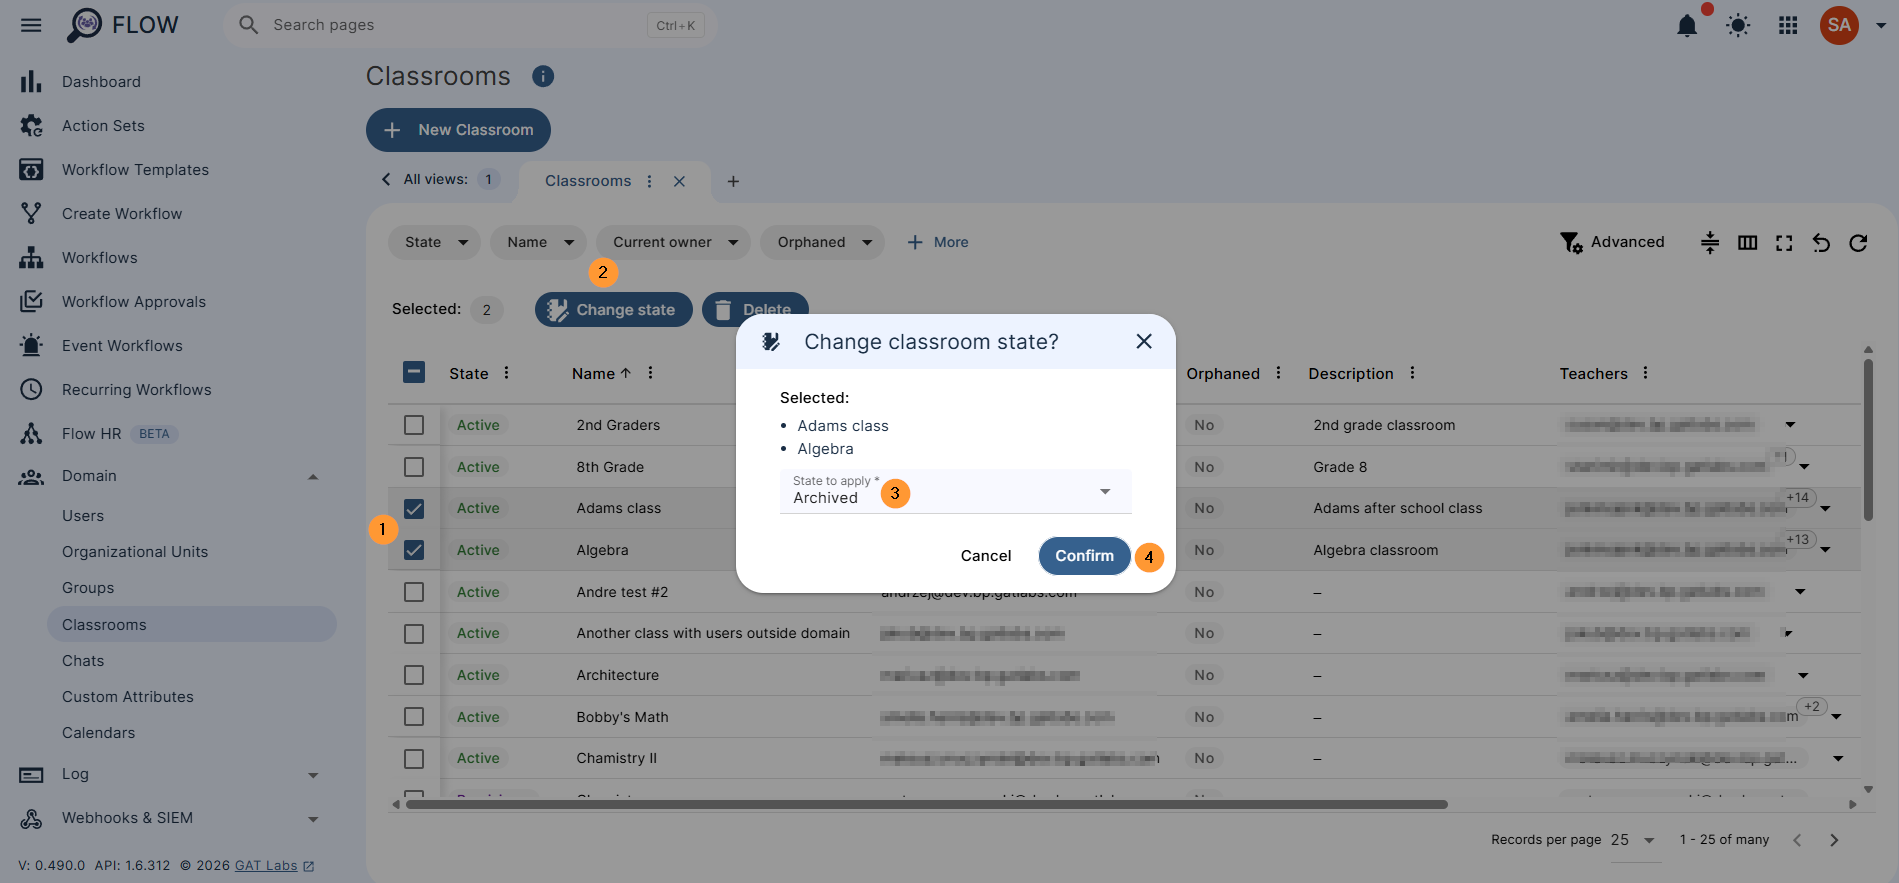The height and width of the screenshot is (883, 1899).
Task: Open Custom Attributes under Domain
Action: click(128, 697)
